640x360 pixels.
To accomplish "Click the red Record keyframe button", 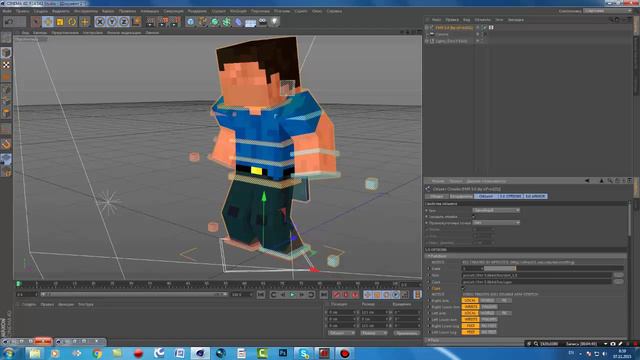I will coord(336,294).
